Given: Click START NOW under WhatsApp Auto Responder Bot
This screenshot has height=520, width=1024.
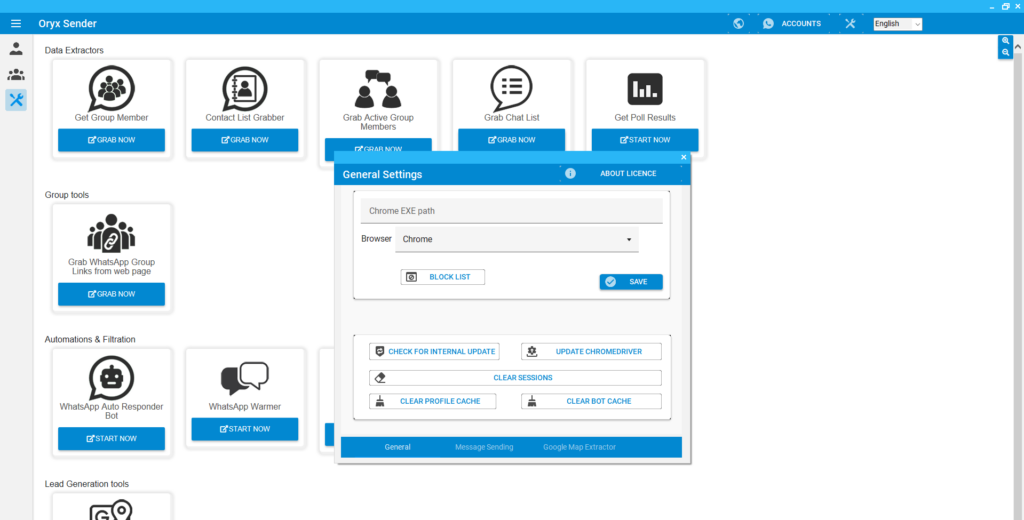Looking at the screenshot, I should pyautogui.click(x=112, y=438).
